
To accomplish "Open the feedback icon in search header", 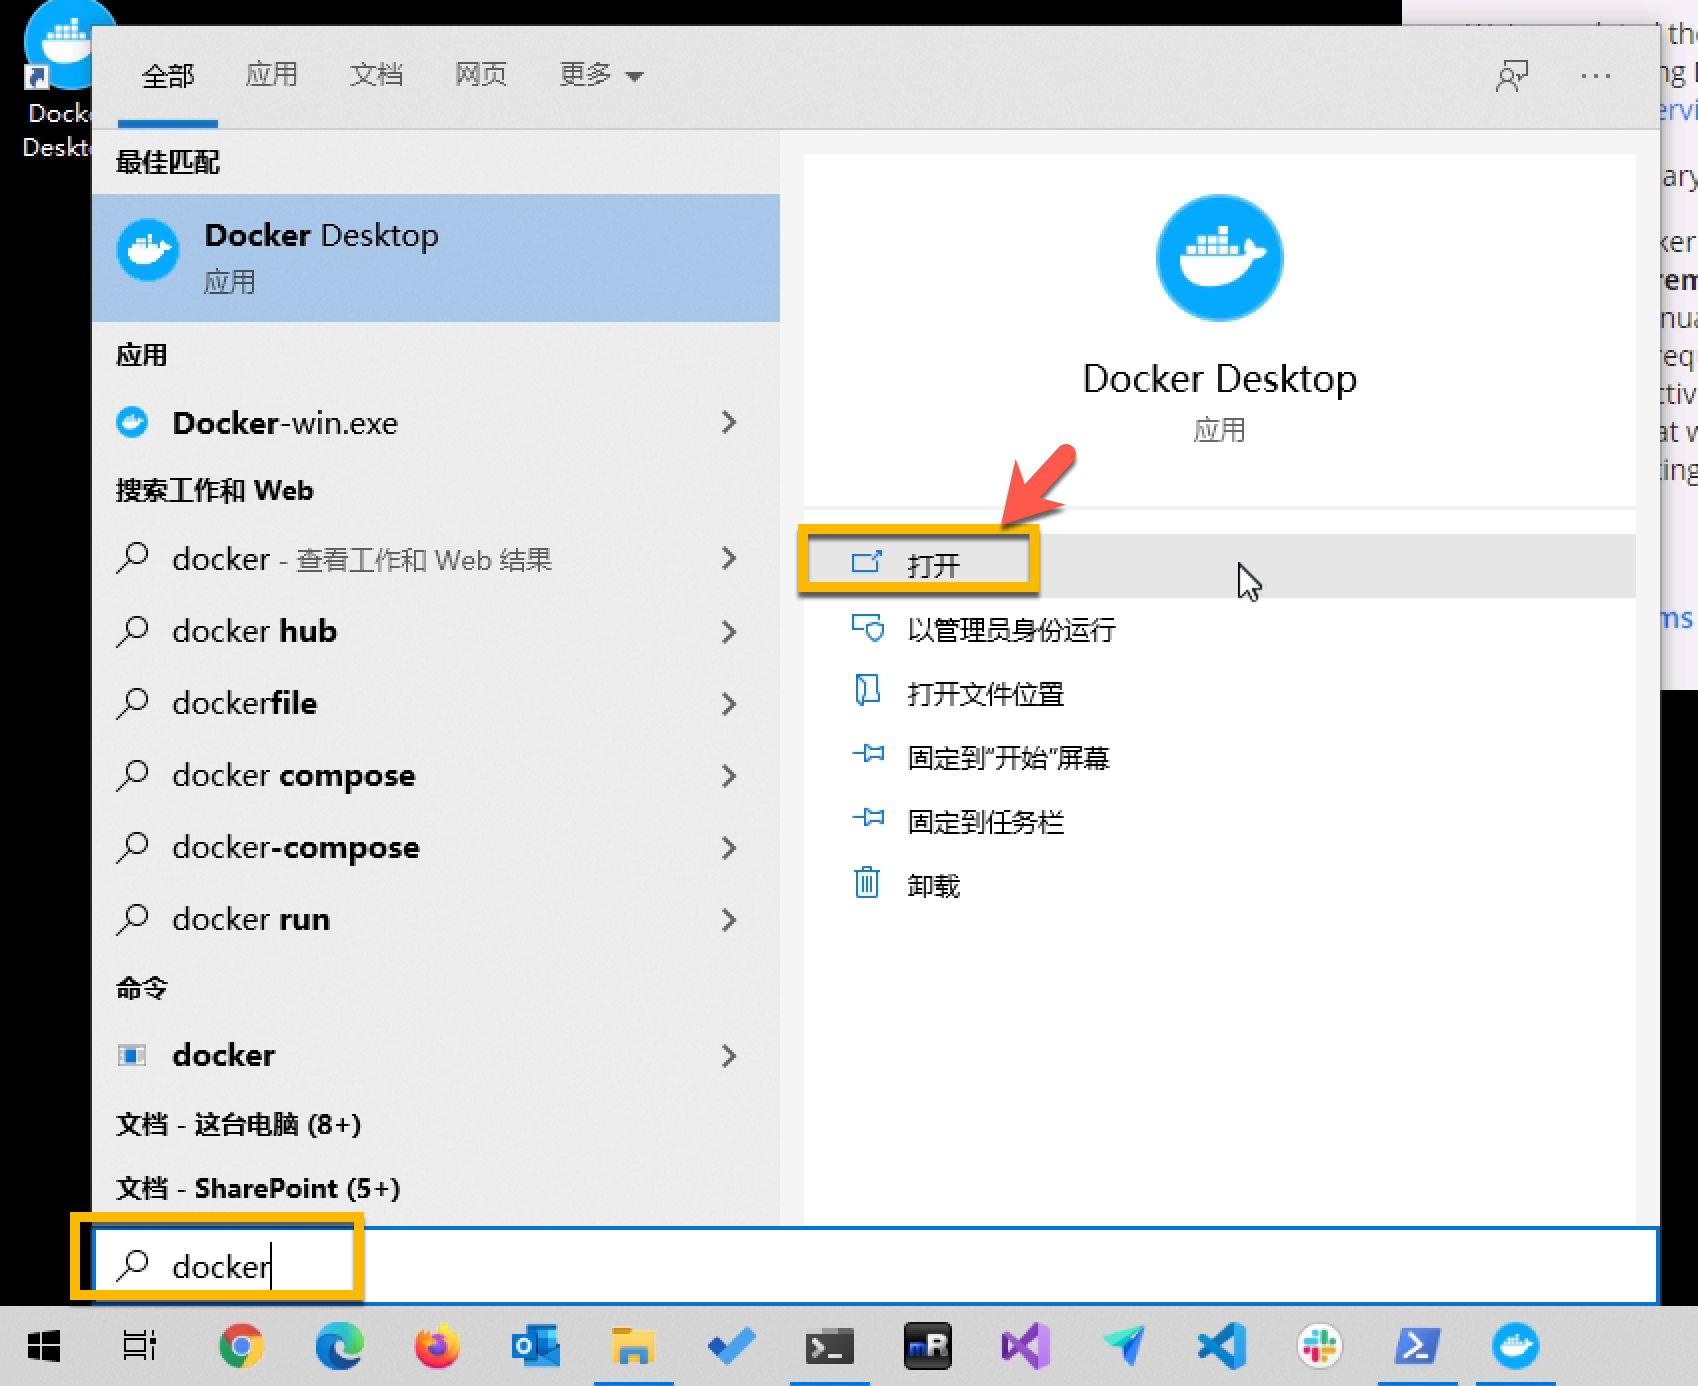I will [x=1511, y=75].
